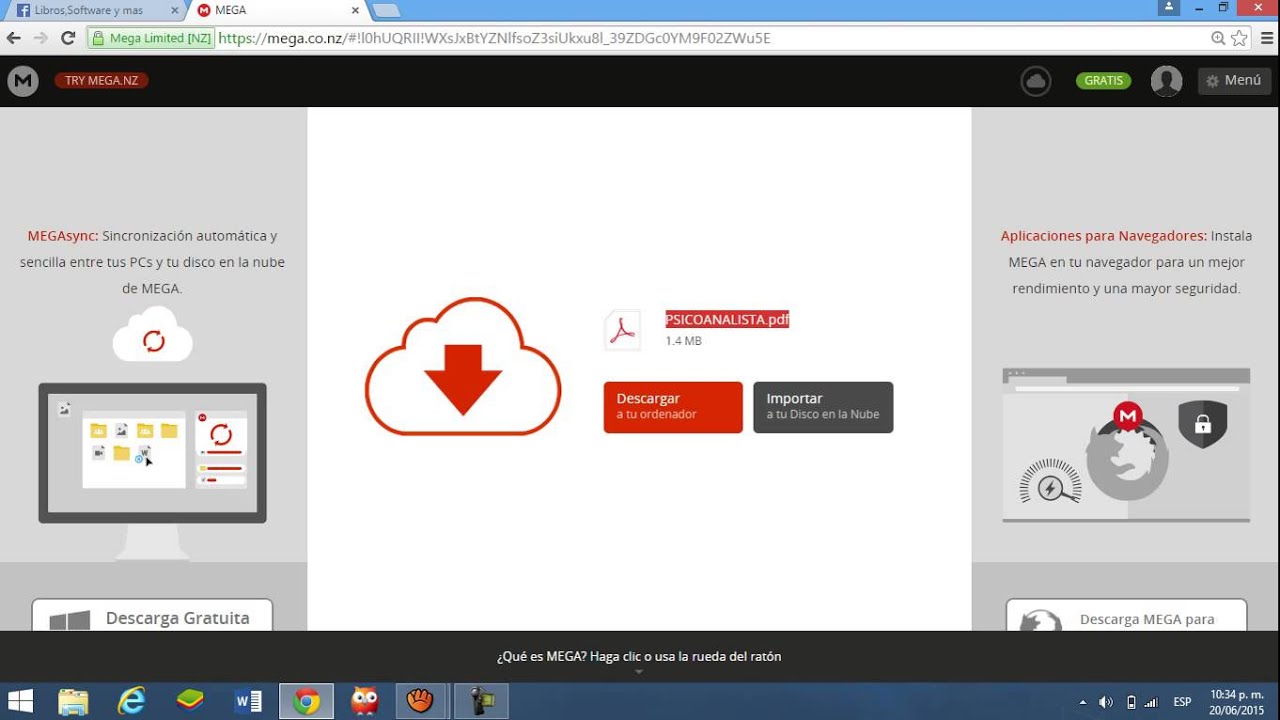Click the ESP language indicator

tap(1182, 702)
